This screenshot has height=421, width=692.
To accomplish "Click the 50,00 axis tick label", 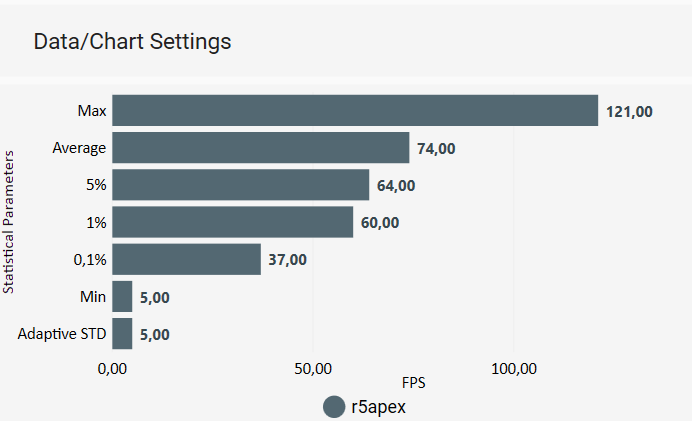I will 314,368.
